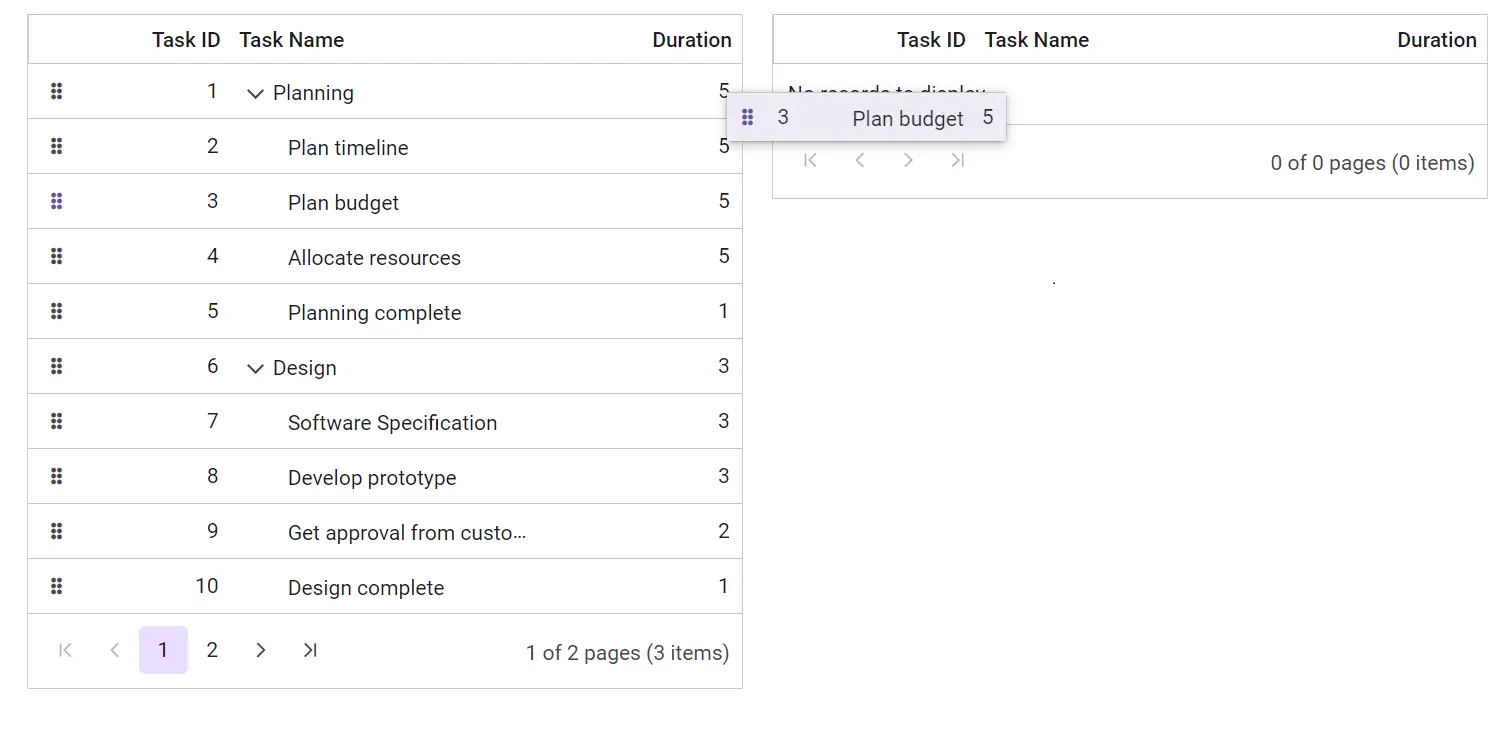Select page 1 in left pager

click(163, 650)
